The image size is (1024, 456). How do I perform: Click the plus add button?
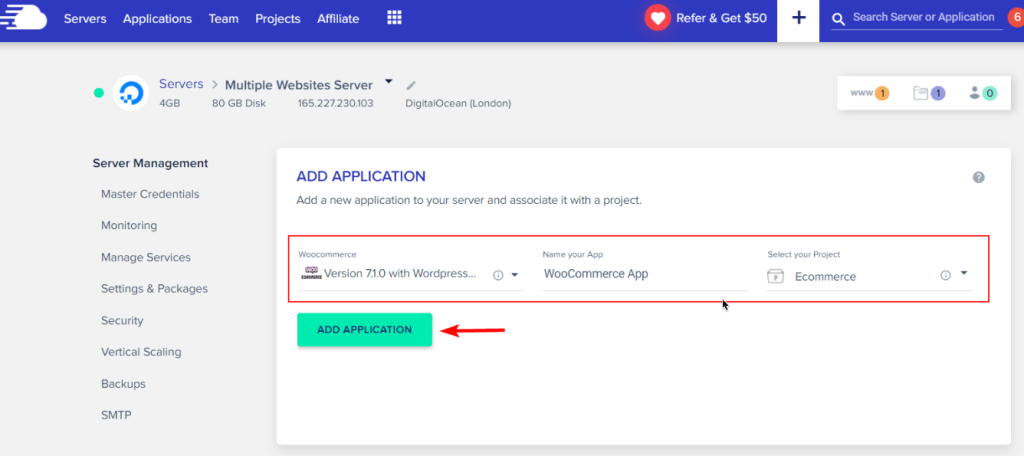point(798,18)
